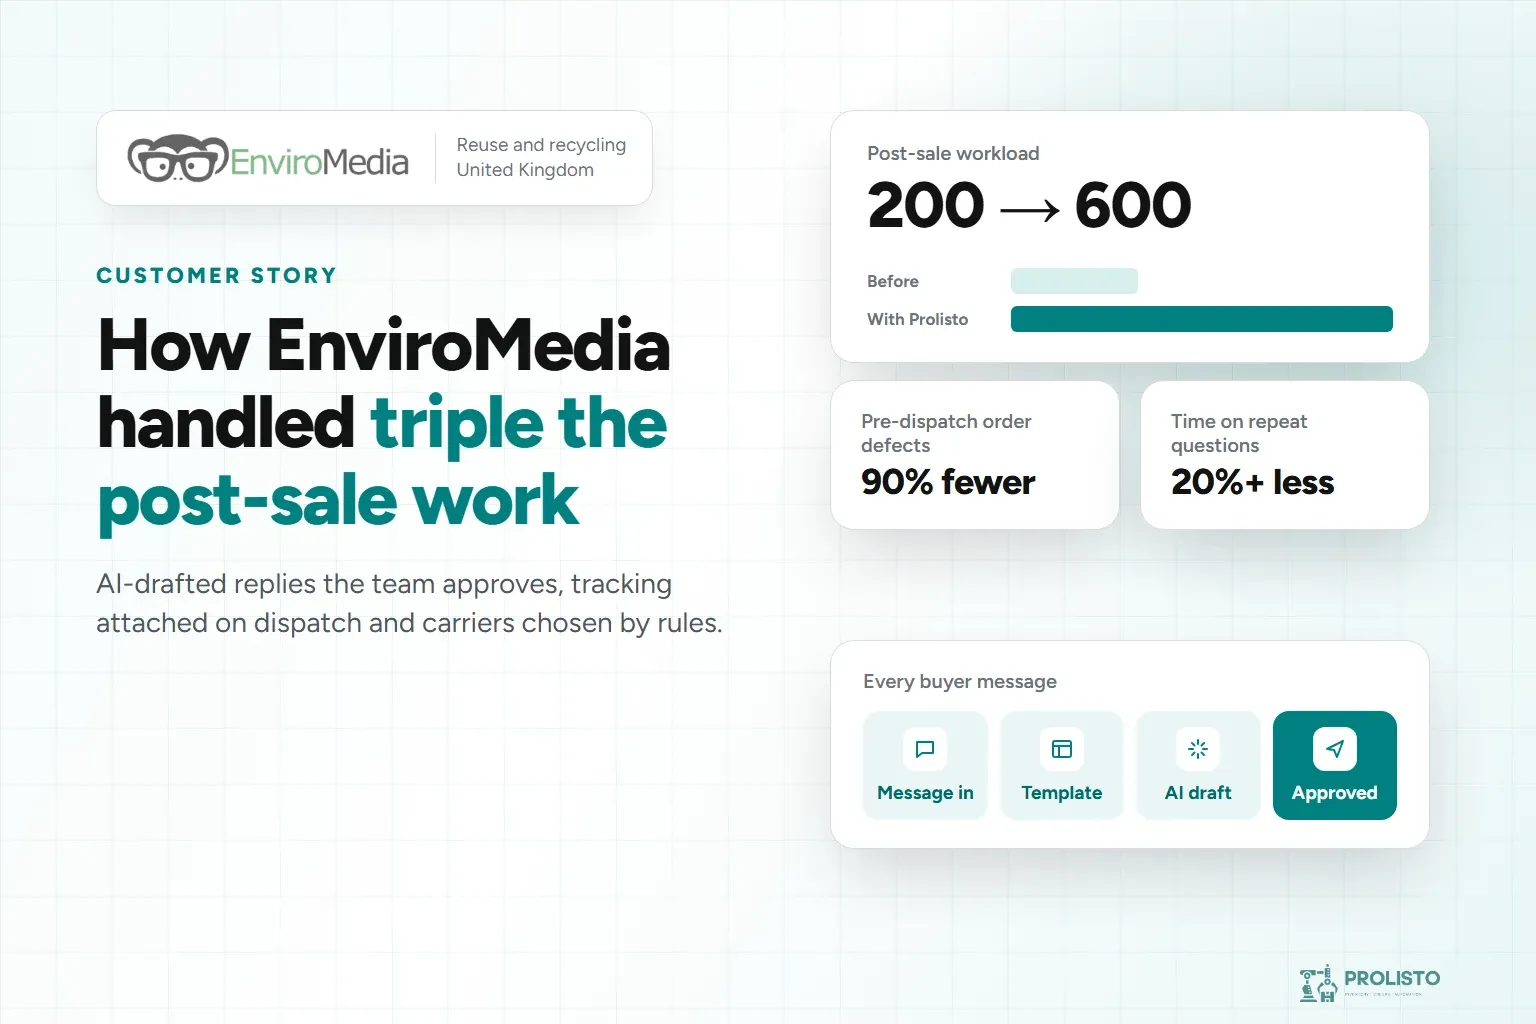The width and height of the screenshot is (1536, 1024).
Task: Select the Approved step tile
Action: coord(1335,765)
